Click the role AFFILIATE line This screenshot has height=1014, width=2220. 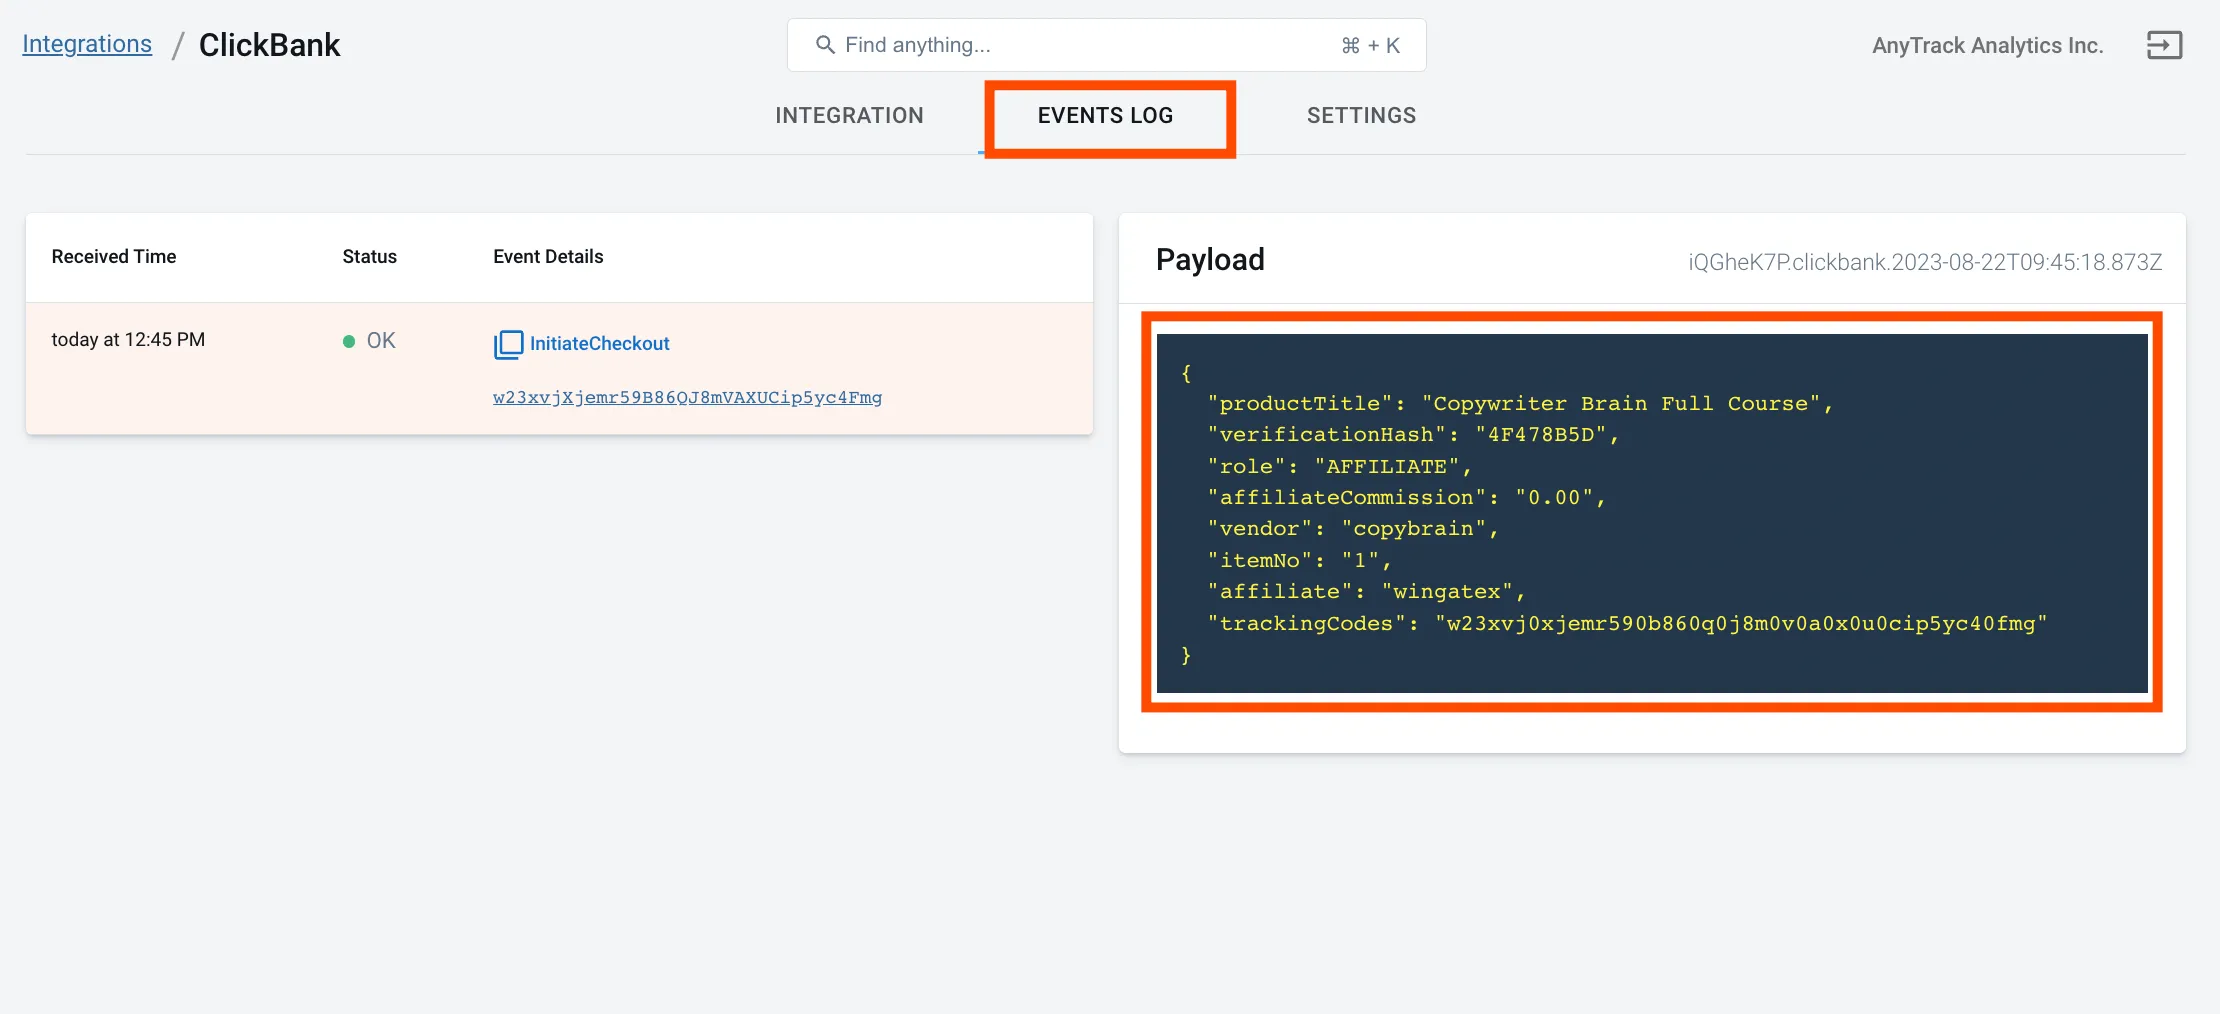(x=1339, y=467)
